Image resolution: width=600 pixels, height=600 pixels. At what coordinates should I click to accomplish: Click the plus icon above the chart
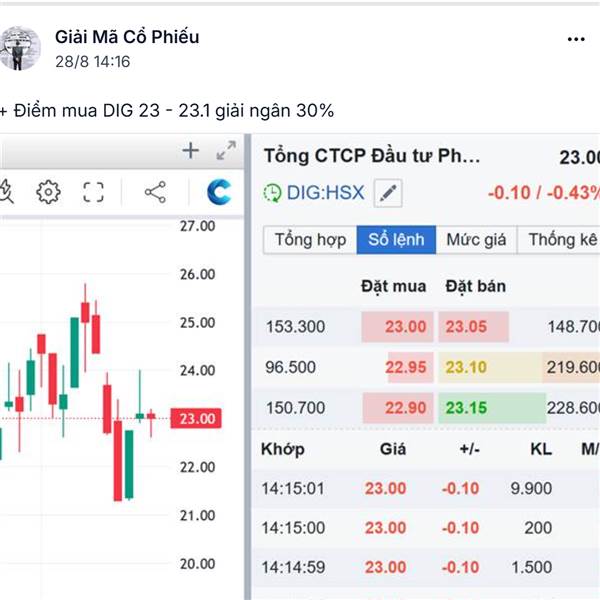(x=190, y=151)
